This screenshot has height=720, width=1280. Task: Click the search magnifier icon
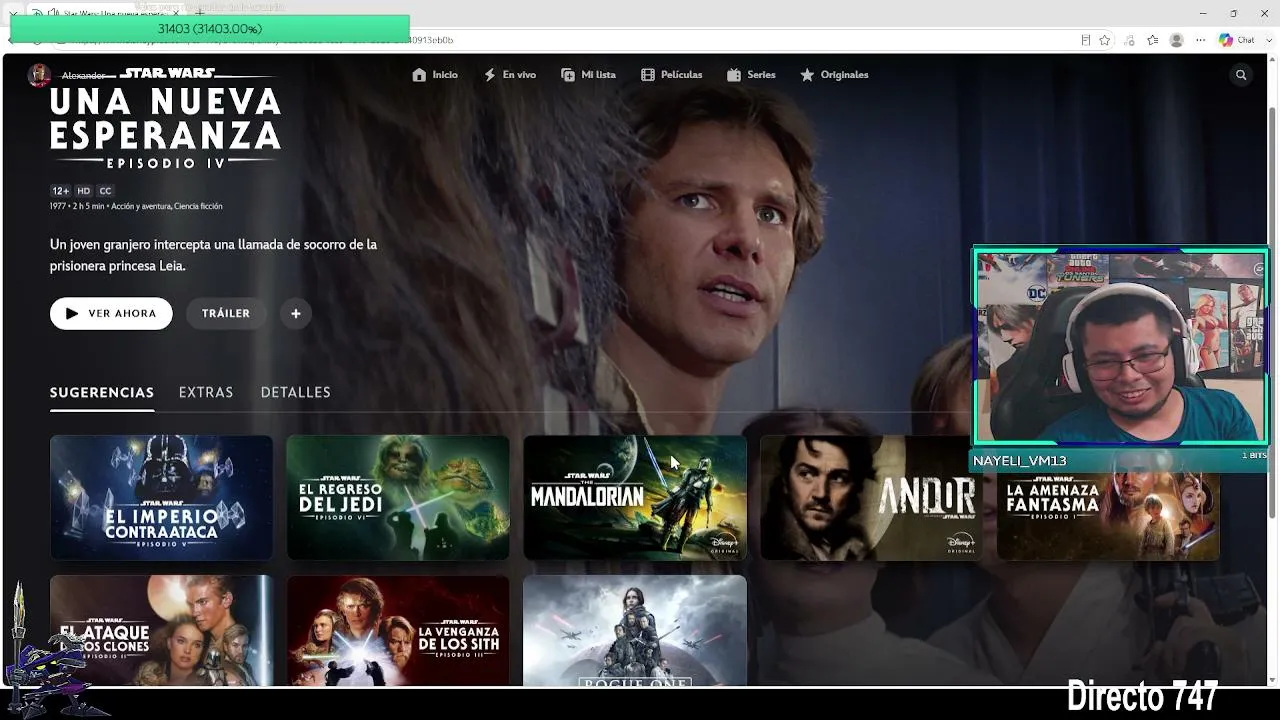tap(1241, 75)
